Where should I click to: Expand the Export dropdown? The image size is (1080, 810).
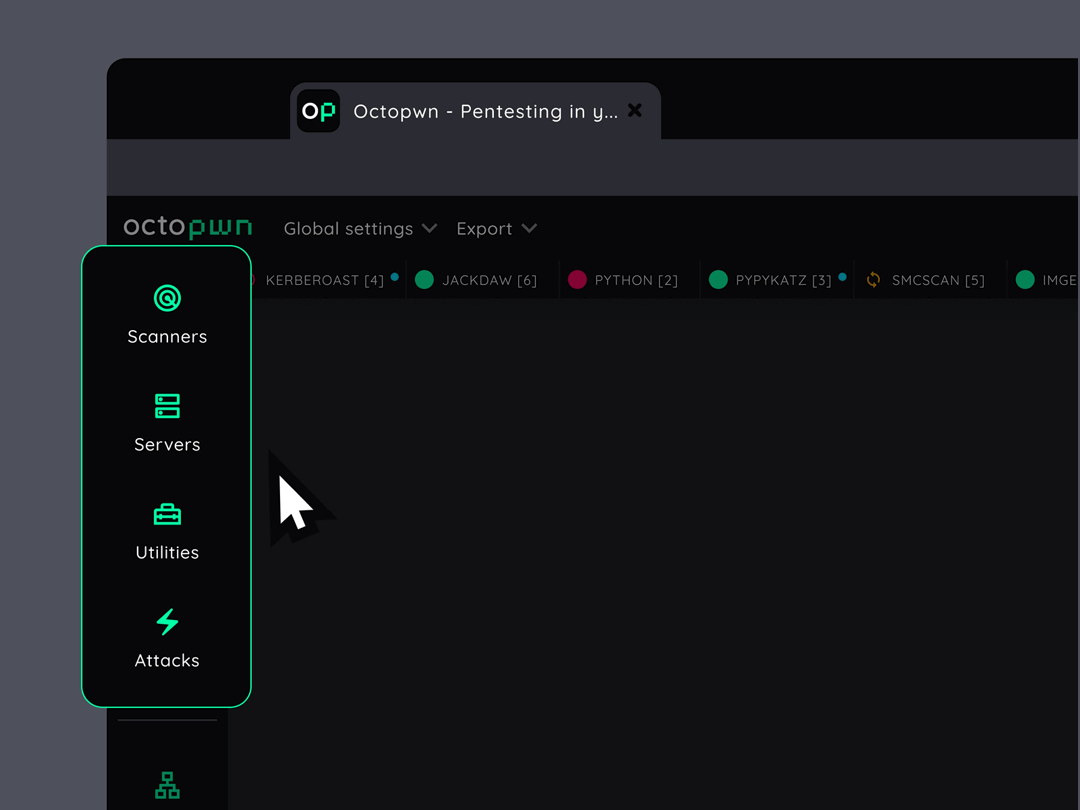pos(497,229)
